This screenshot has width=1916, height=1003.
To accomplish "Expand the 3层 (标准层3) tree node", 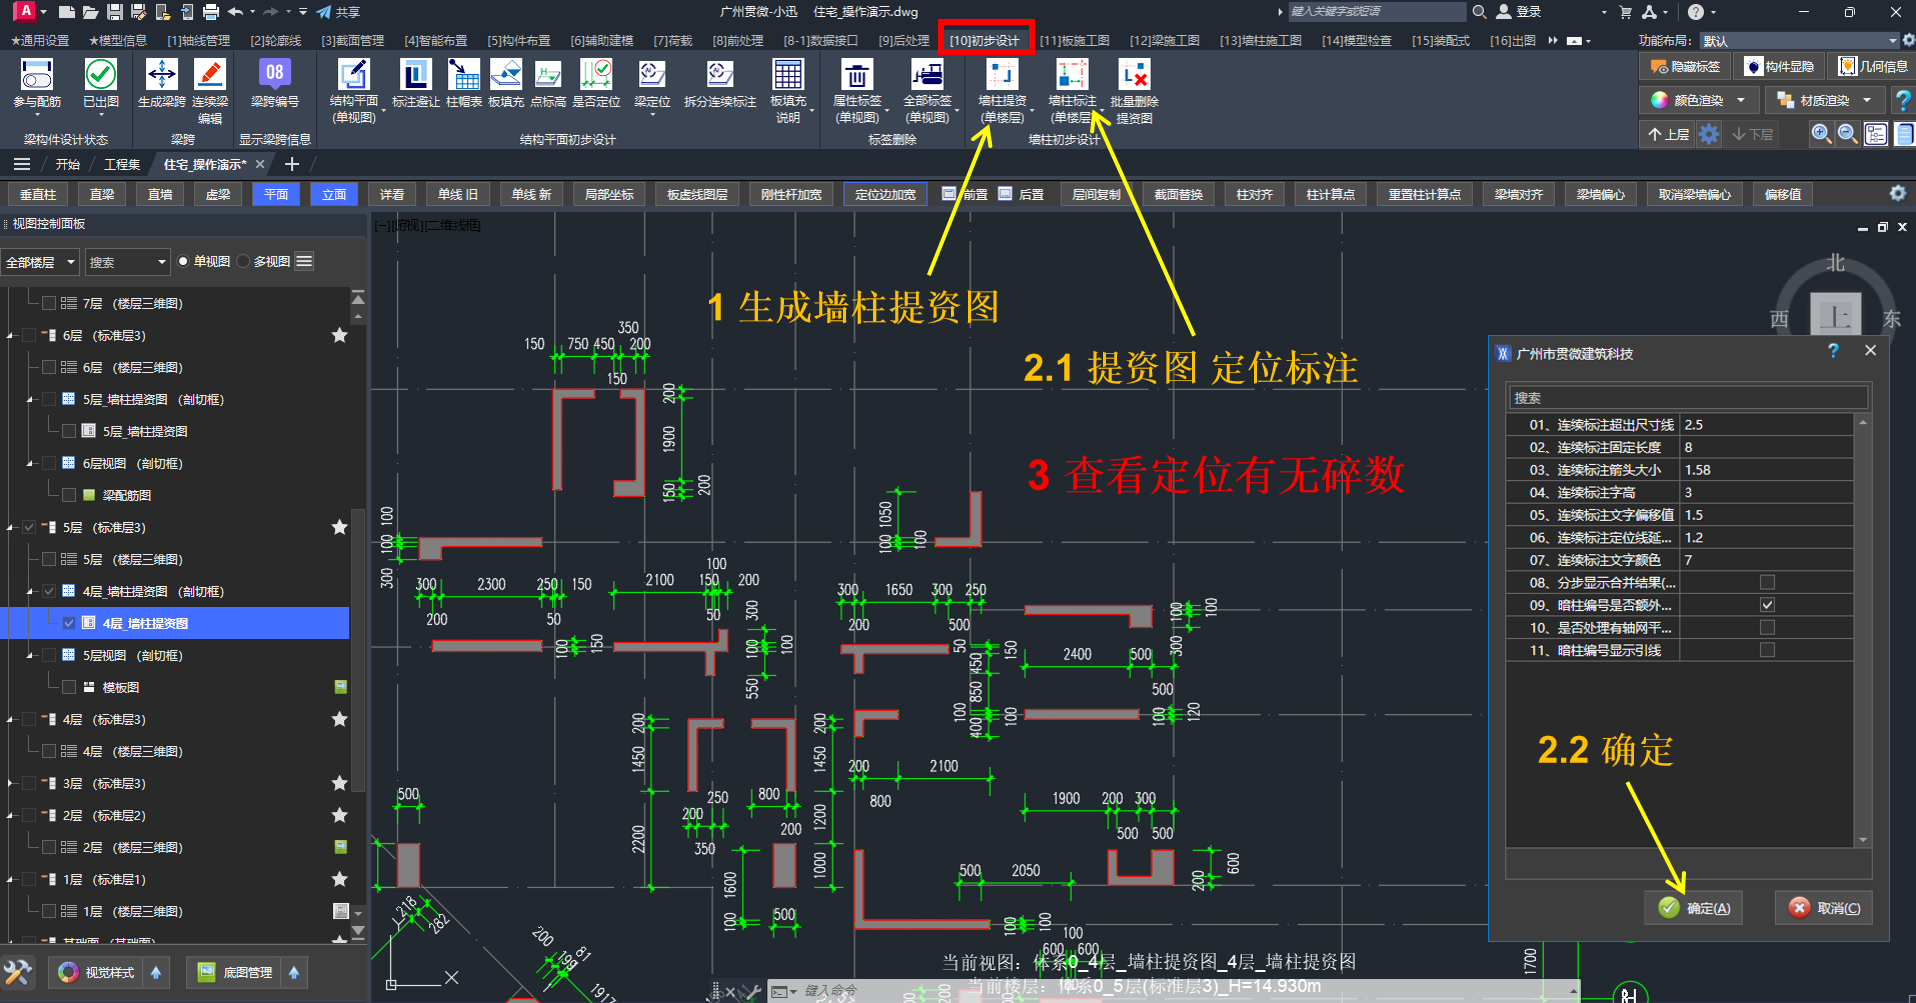I will pyautogui.click(x=11, y=783).
